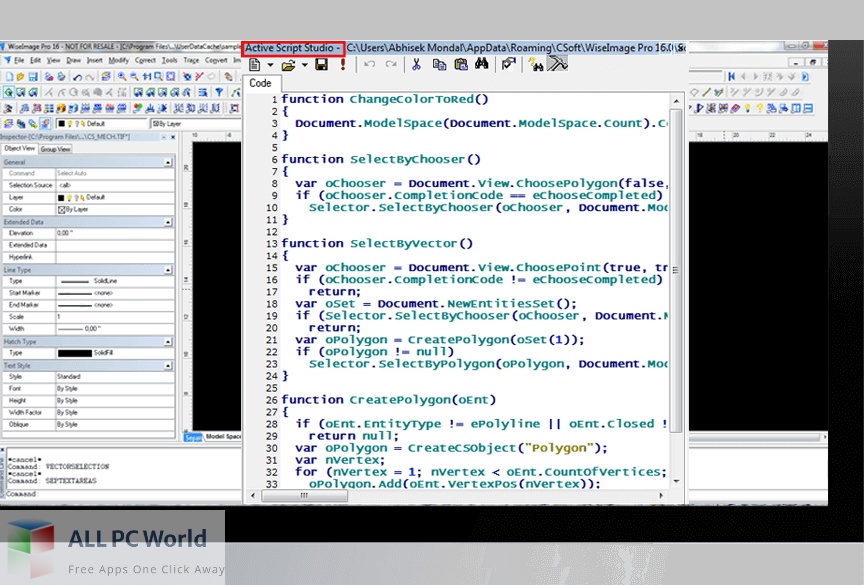Open the Edit menu in WiseImage

(35, 60)
